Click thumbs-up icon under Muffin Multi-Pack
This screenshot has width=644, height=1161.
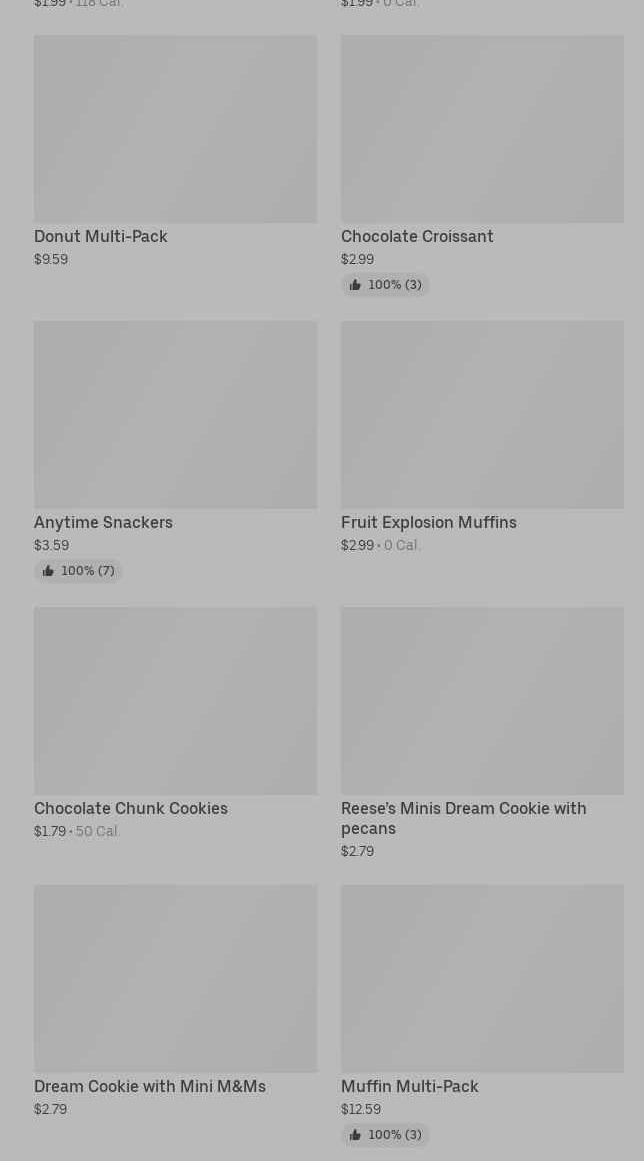pos(355,1135)
